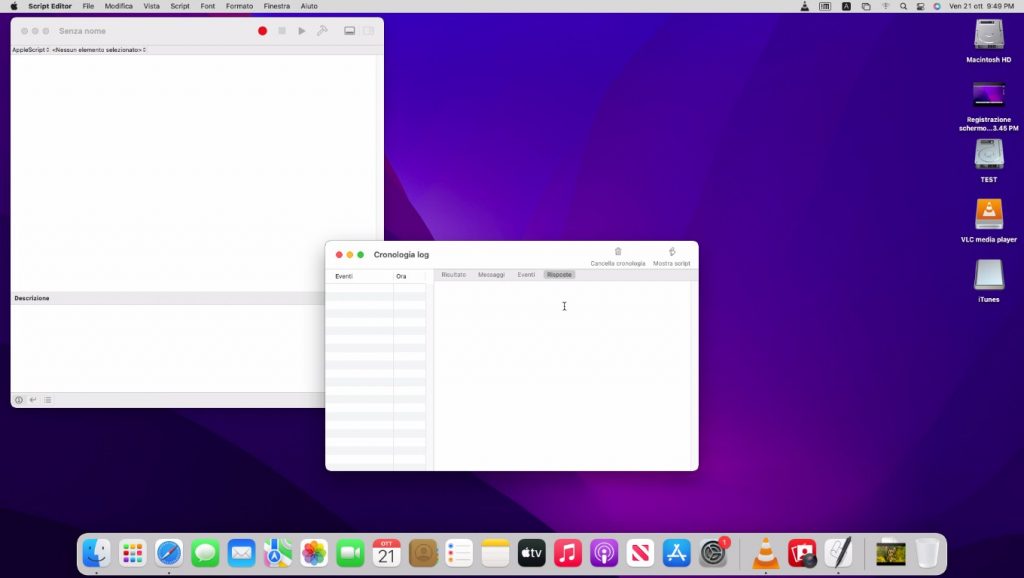Select the Messaggi tab
This screenshot has width=1024, height=578.
coord(491,274)
